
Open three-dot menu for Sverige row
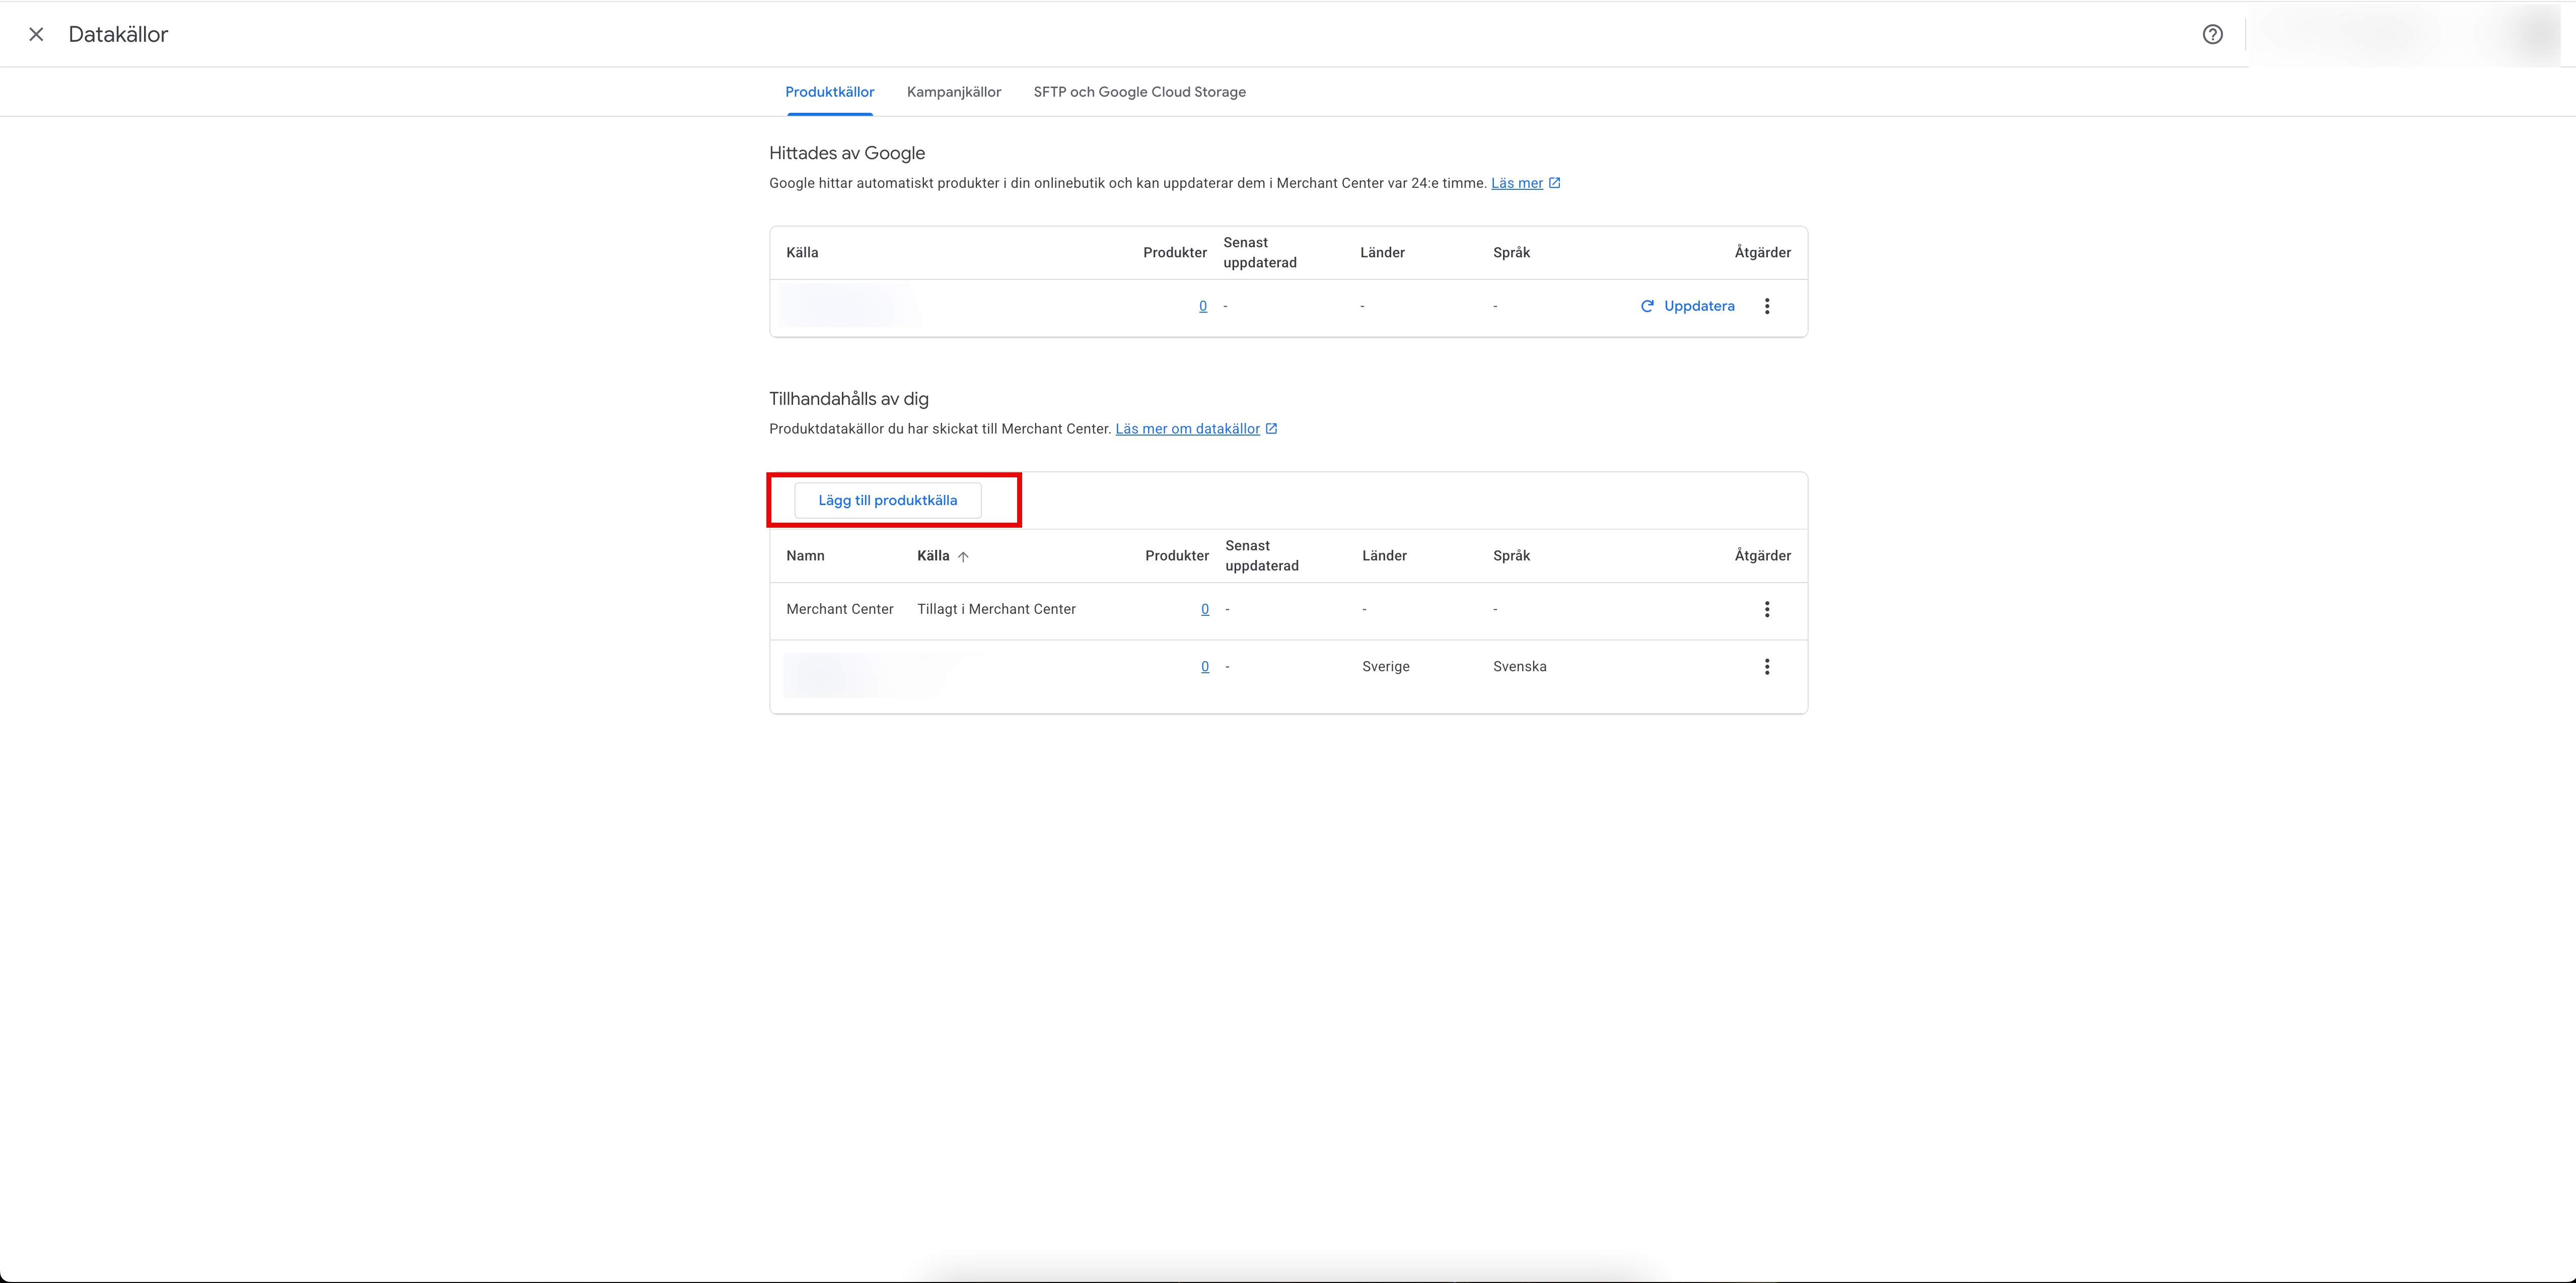click(1766, 667)
